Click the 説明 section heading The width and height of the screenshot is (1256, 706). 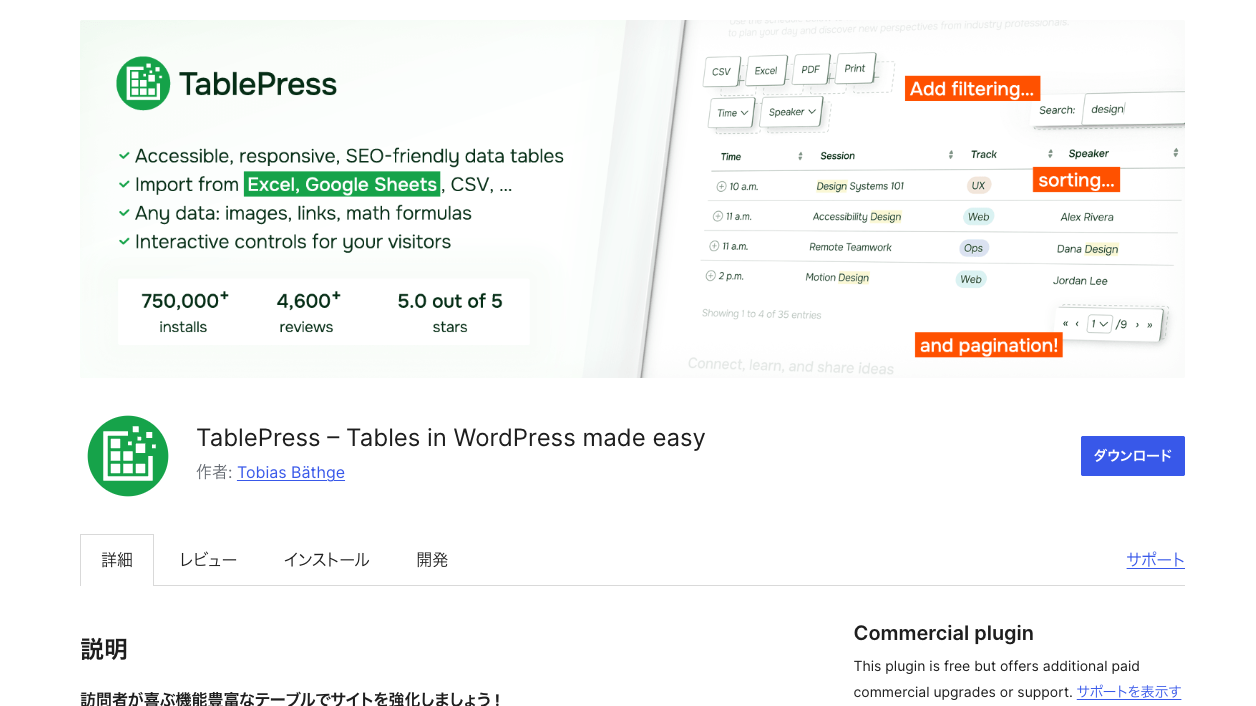[x=104, y=650]
